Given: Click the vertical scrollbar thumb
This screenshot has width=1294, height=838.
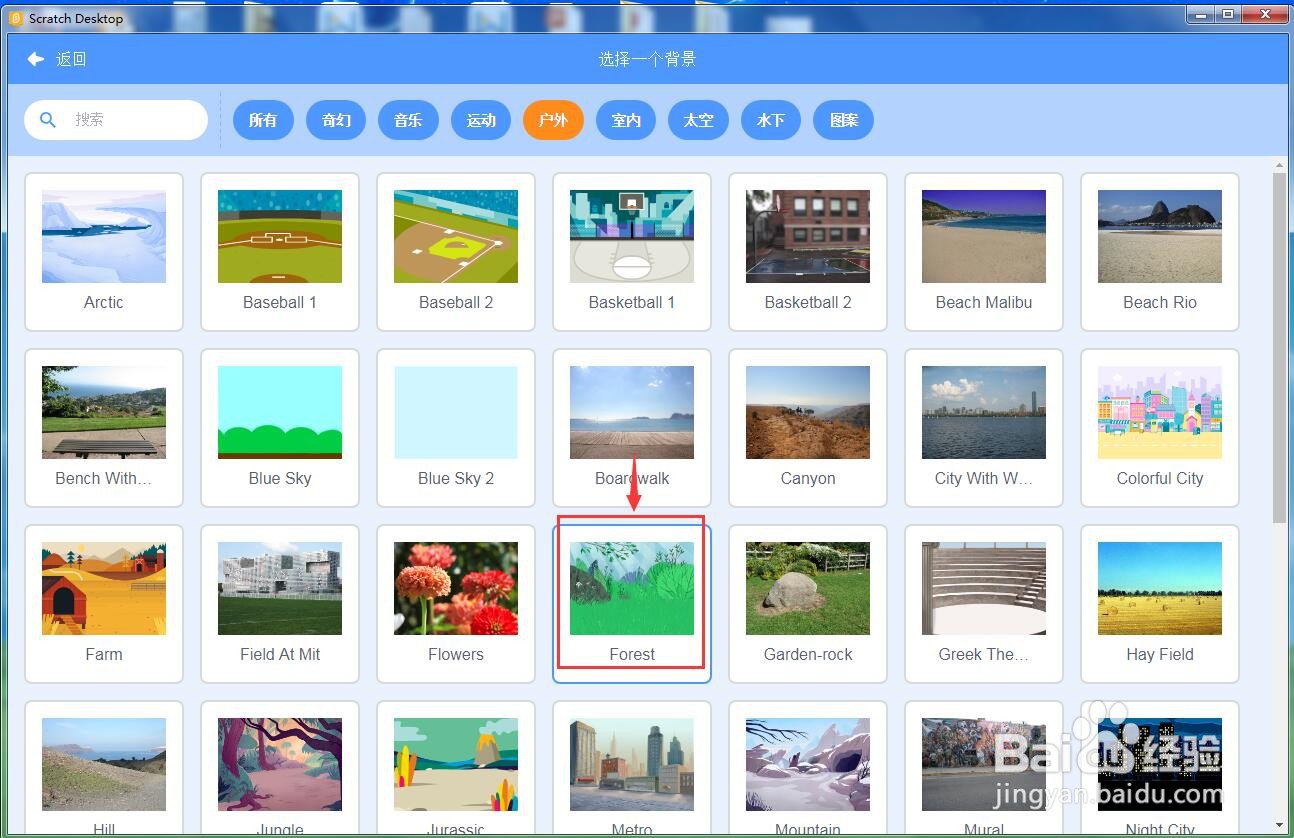Looking at the screenshot, I should pos(1279,346).
